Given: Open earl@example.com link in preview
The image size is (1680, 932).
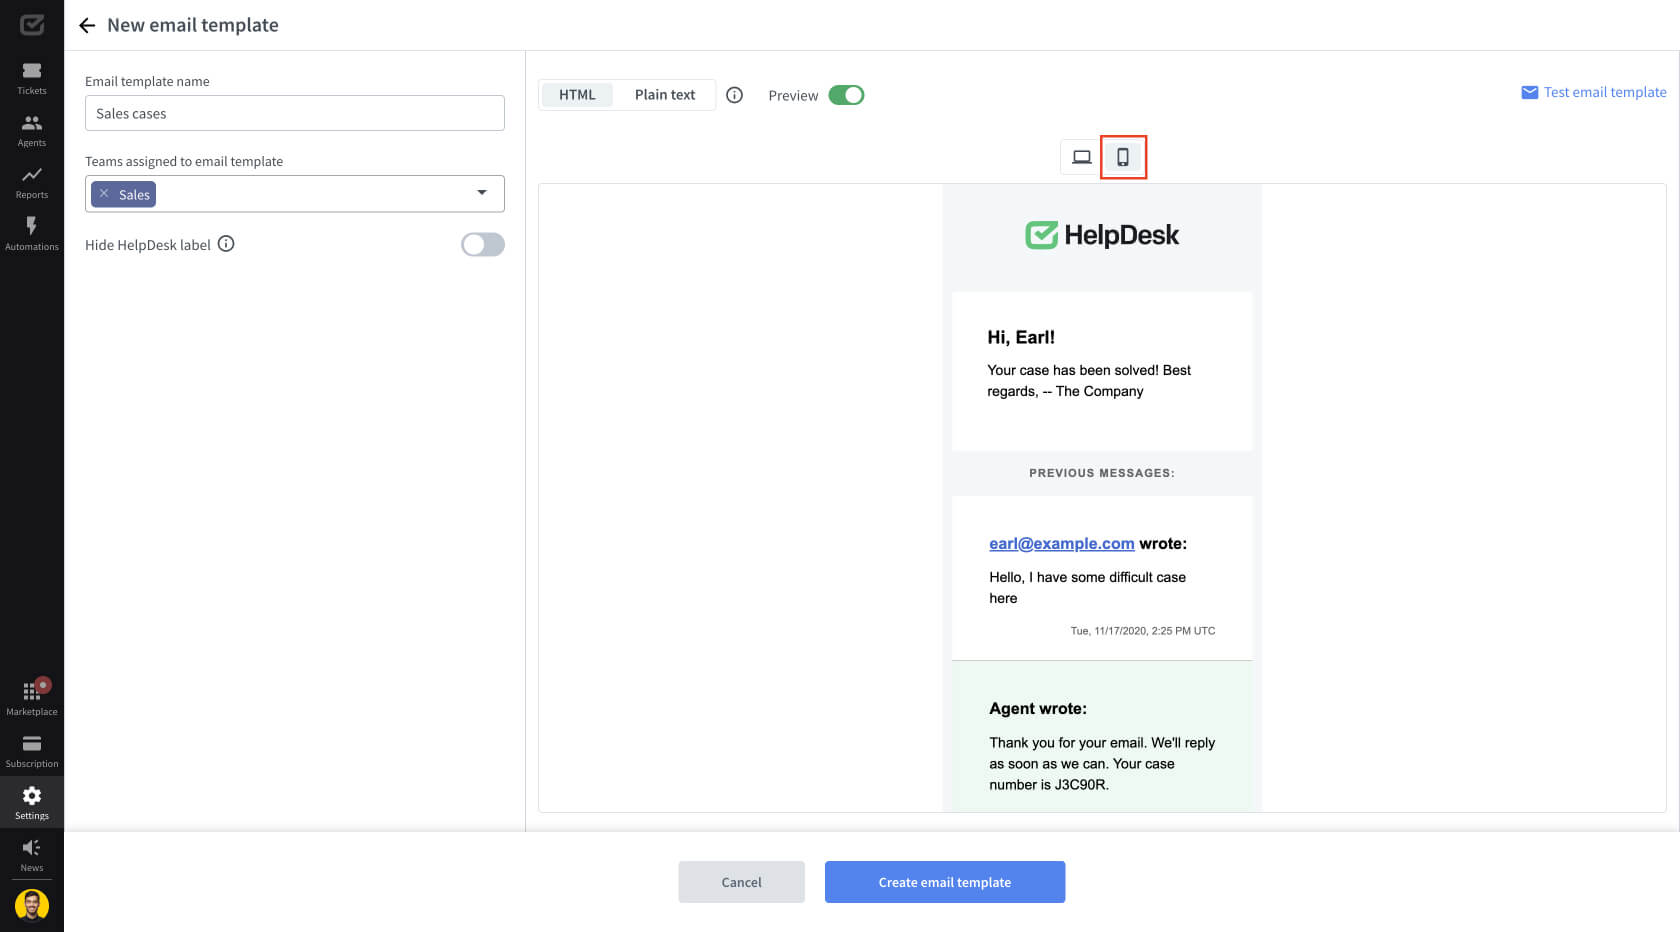Looking at the screenshot, I should point(1061,544).
